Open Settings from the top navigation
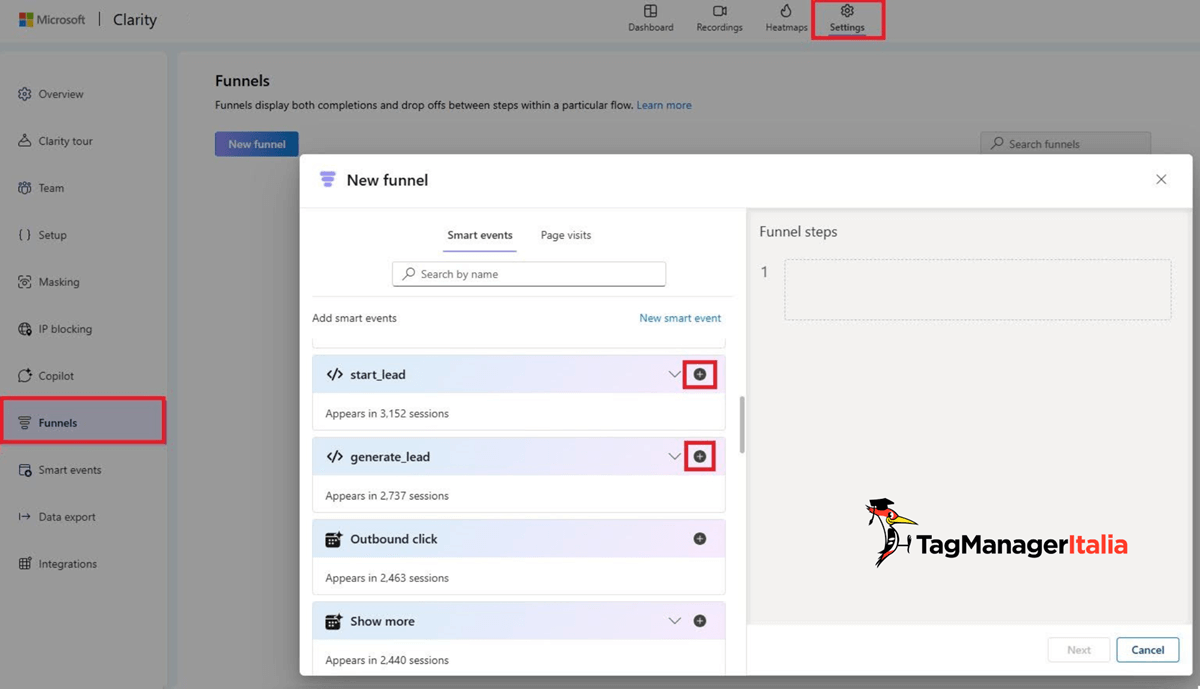 847,19
